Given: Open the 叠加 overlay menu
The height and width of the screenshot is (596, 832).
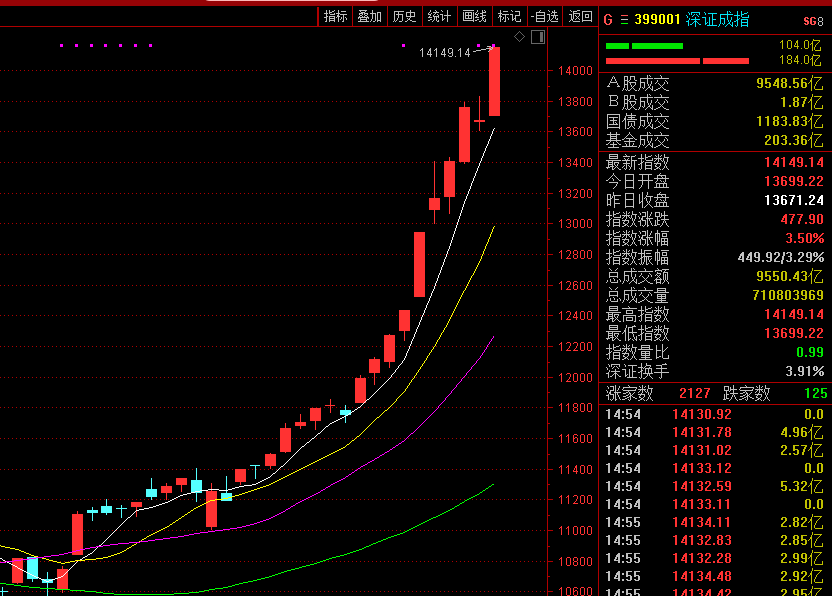Looking at the screenshot, I should tap(370, 16).
